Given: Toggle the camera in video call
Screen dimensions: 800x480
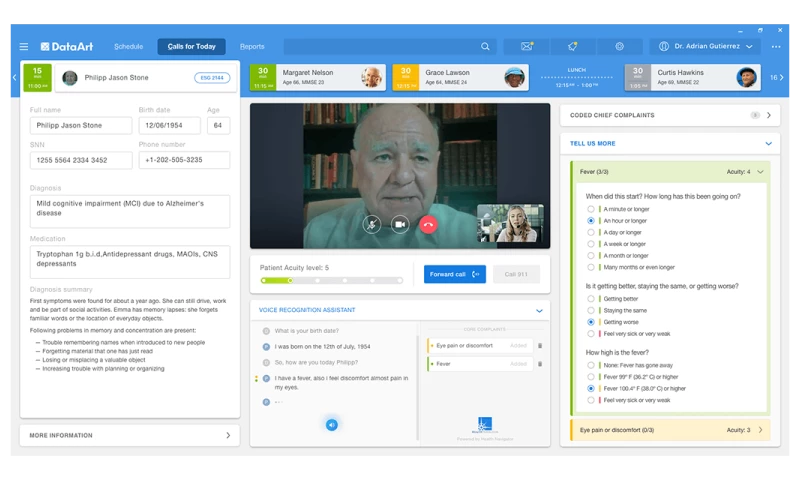Looking at the screenshot, I should tap(400, 225).
